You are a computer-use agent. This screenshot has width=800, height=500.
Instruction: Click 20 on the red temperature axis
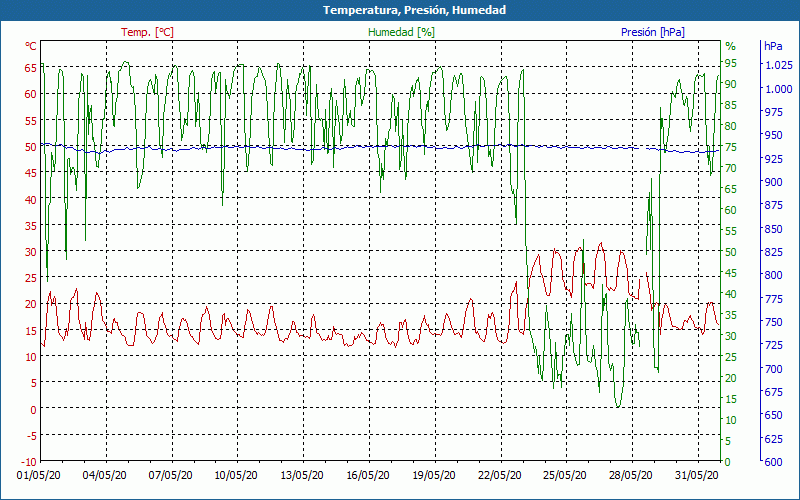coord(31,304)
